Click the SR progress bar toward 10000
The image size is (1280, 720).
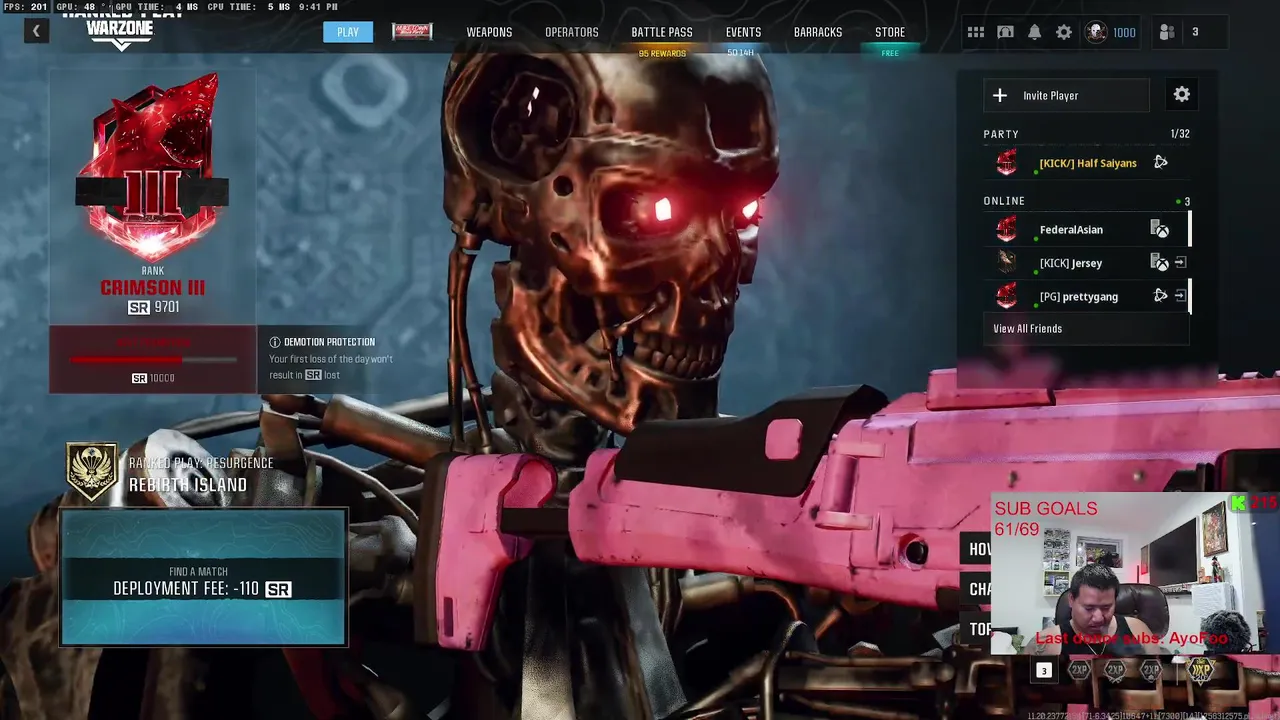coord(153,359)
